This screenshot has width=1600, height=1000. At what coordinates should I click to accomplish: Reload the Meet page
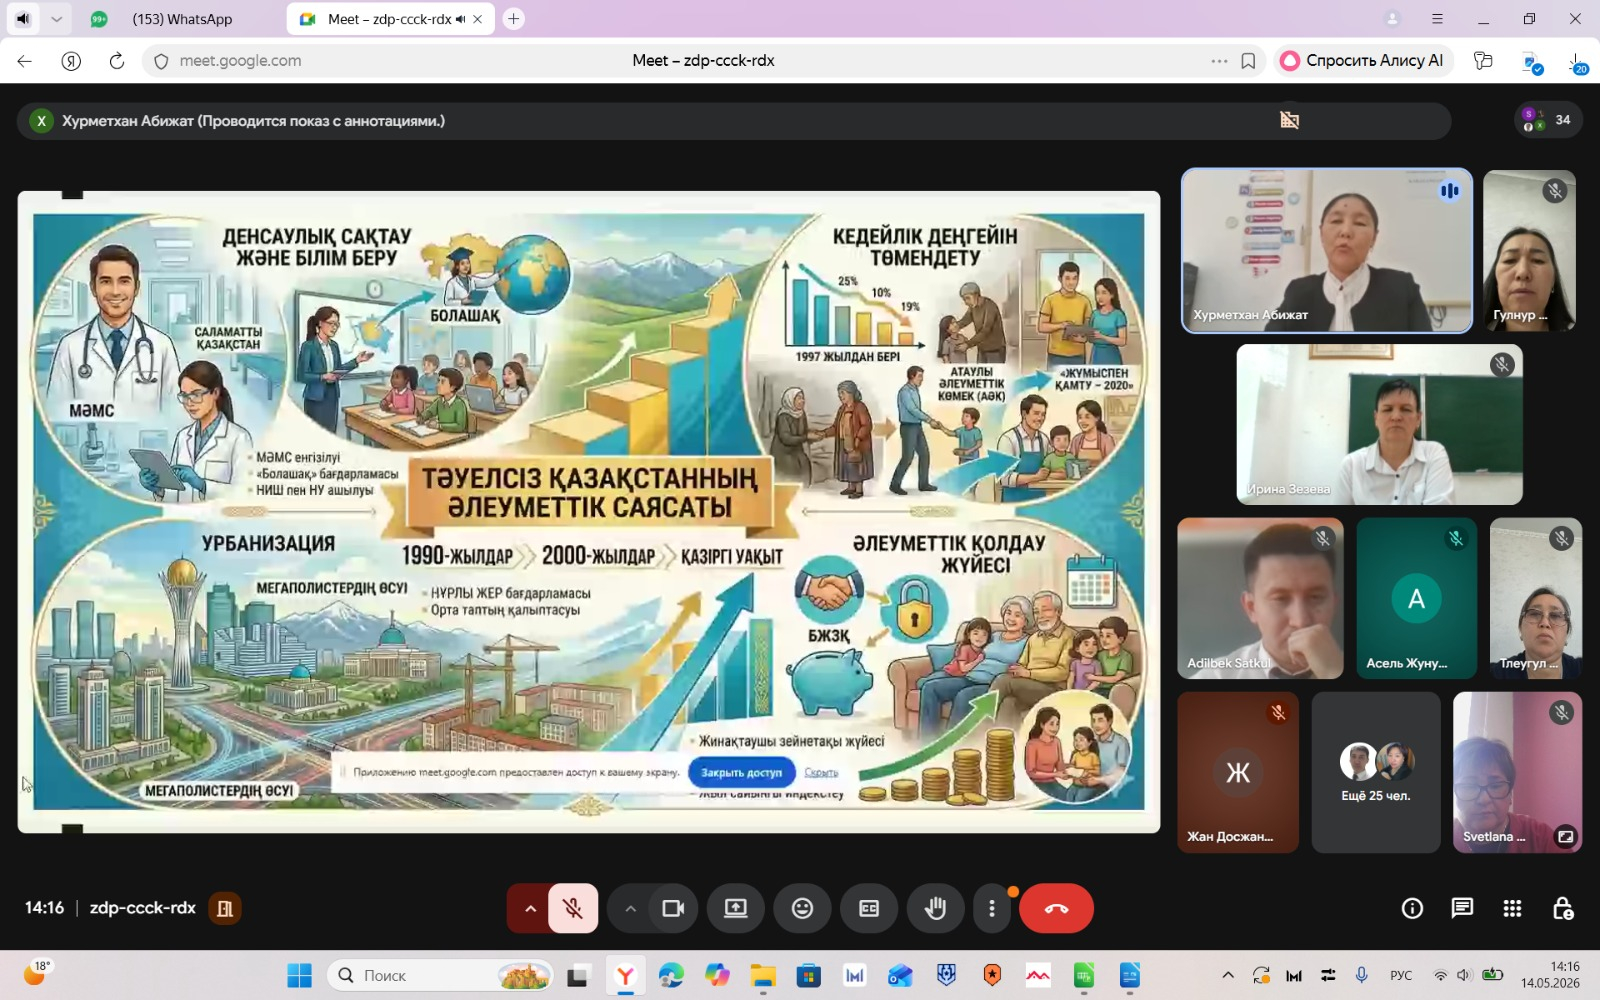117,61
